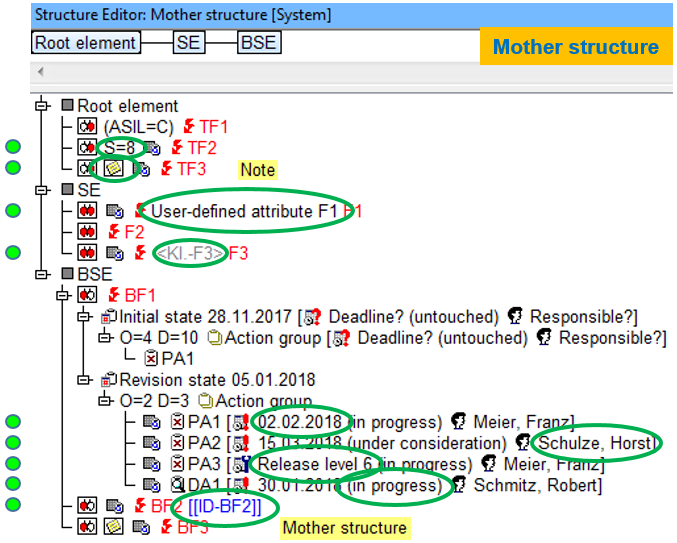
Task: Click the Initial state 28.11.2017 icon
Action: tap(109, 317)
